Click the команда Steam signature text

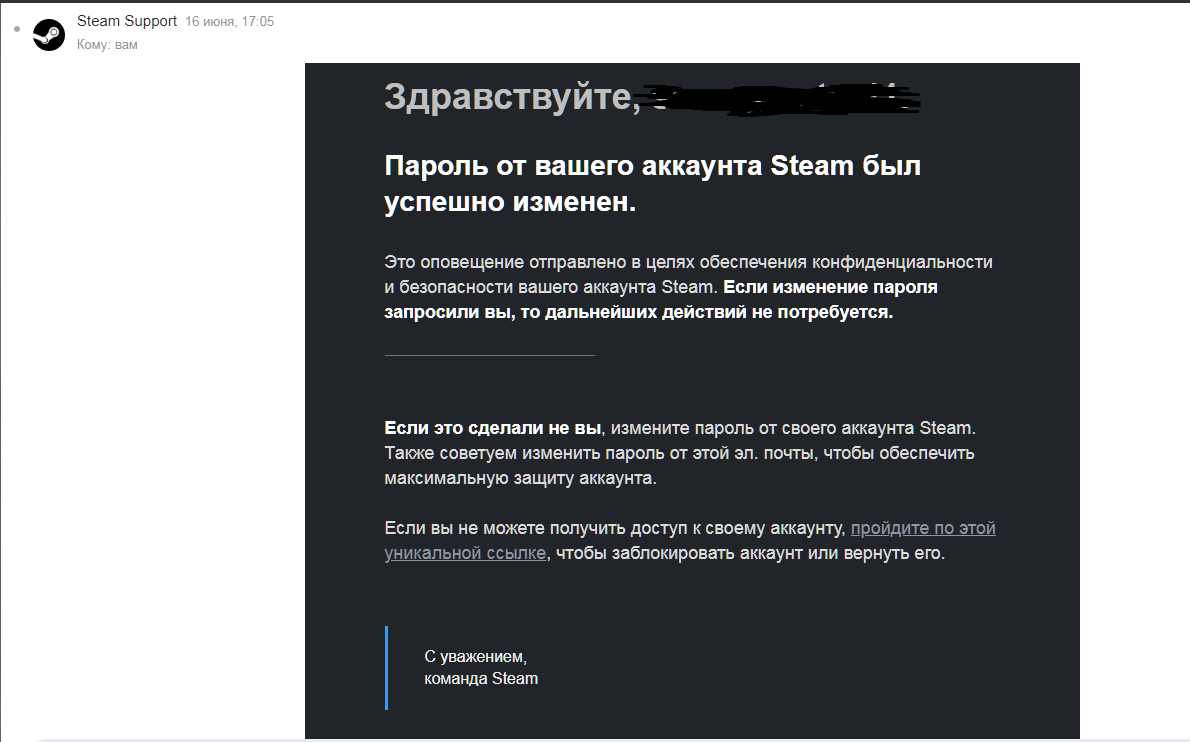pos(481,679)
